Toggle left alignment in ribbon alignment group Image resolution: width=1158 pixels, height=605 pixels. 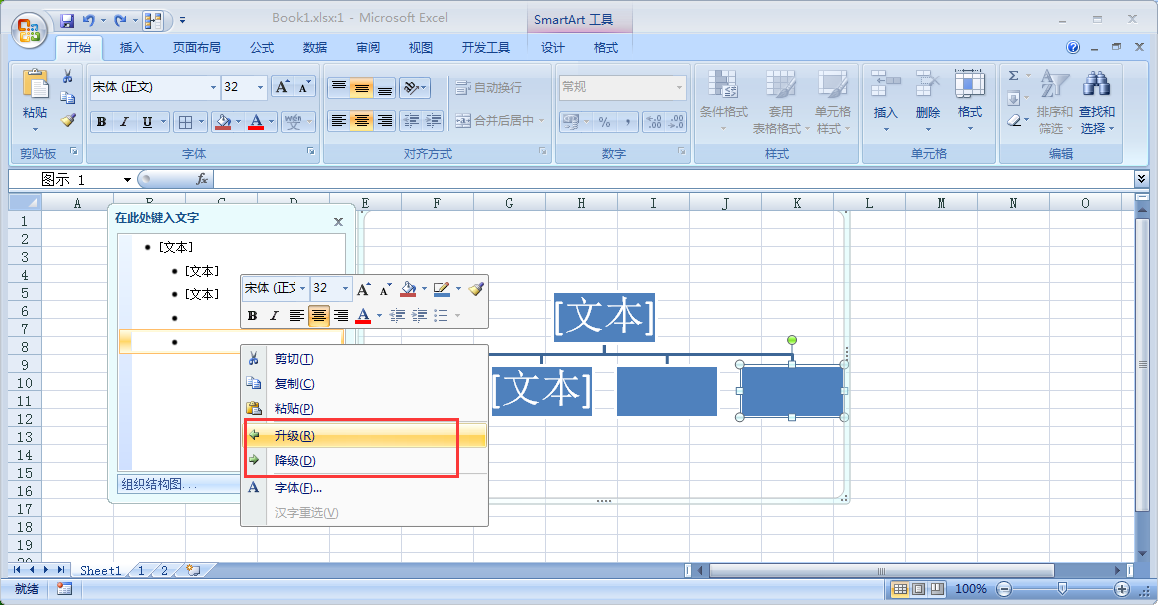pos(339,120)
